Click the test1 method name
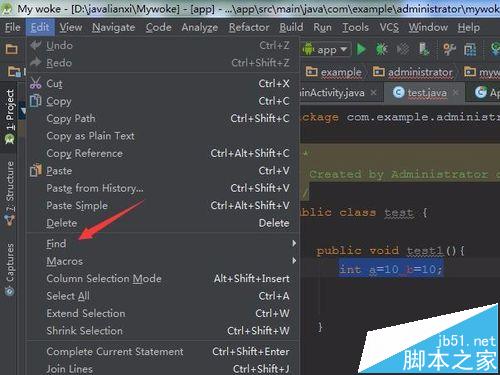 [x=425, y=250]
